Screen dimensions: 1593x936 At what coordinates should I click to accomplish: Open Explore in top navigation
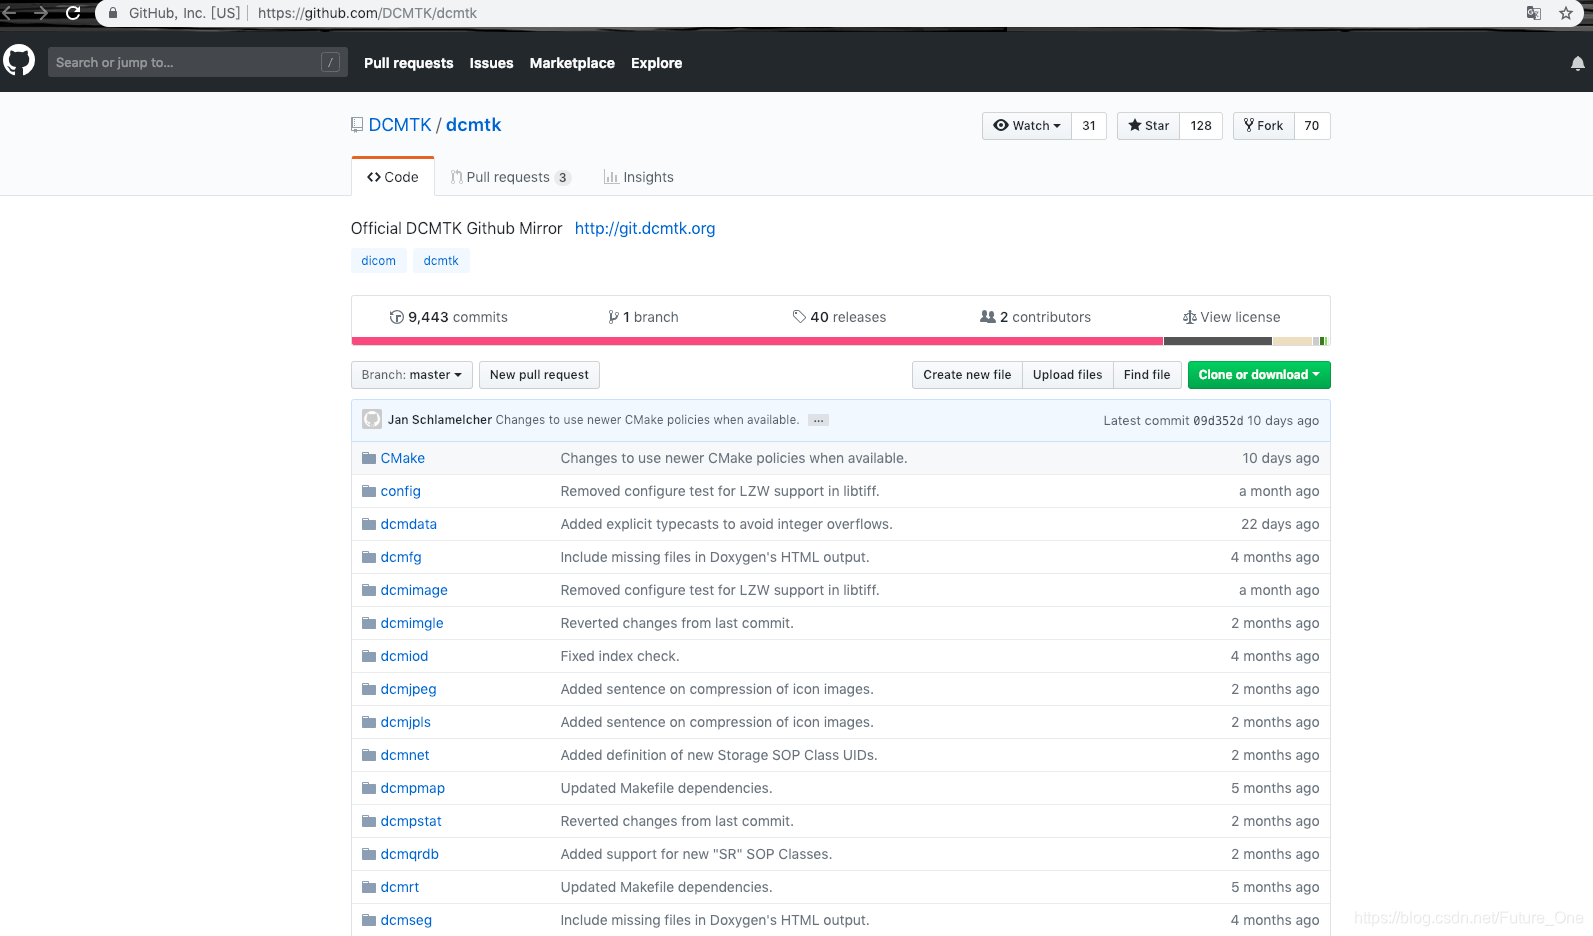click(656, 63)
